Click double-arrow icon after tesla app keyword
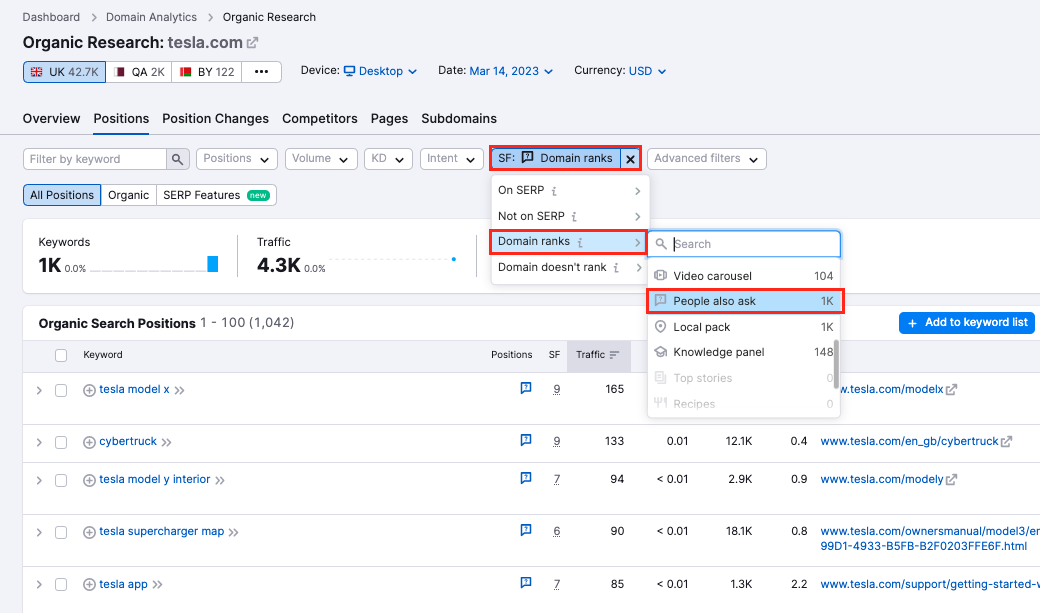Viewport: 1040px width, 613px height. tap(157, 585)
